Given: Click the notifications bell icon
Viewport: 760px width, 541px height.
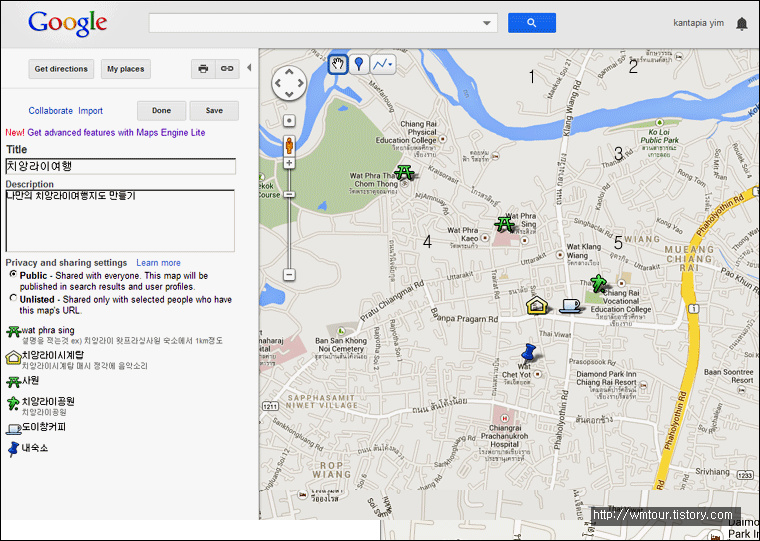Looking at the screenshot, I should (x=742, y=23).
